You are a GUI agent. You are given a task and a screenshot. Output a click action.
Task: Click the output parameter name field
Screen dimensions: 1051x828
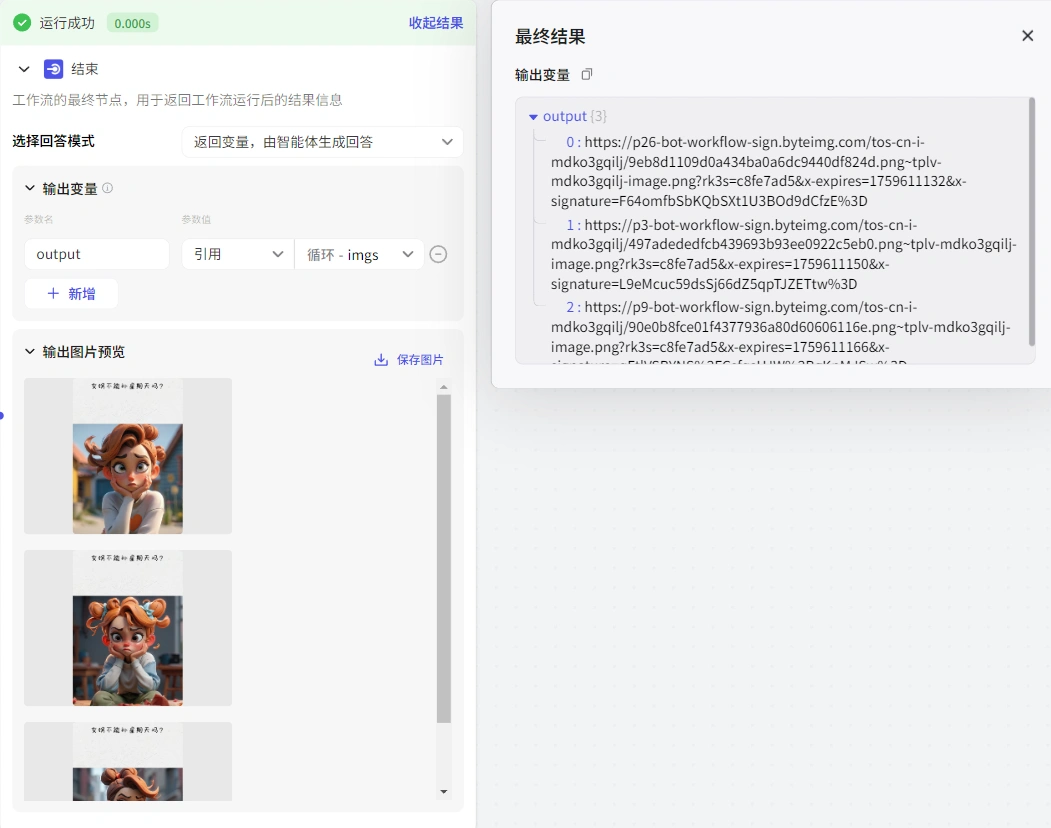[x=97, y=254]
